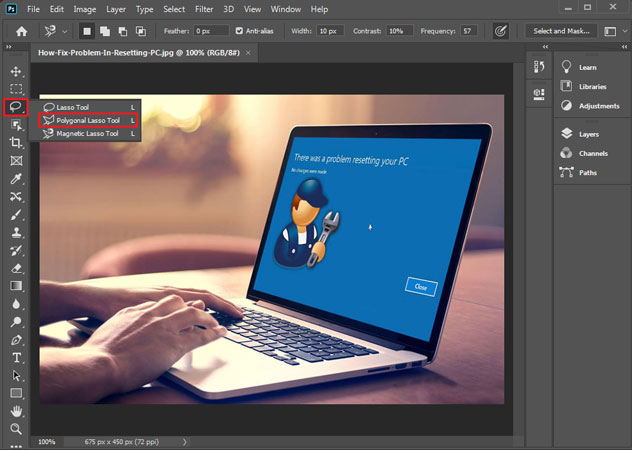Viewport: 632px width, 450px height.
Task: Click the Home icon in options bar
Action: (21, 31)
